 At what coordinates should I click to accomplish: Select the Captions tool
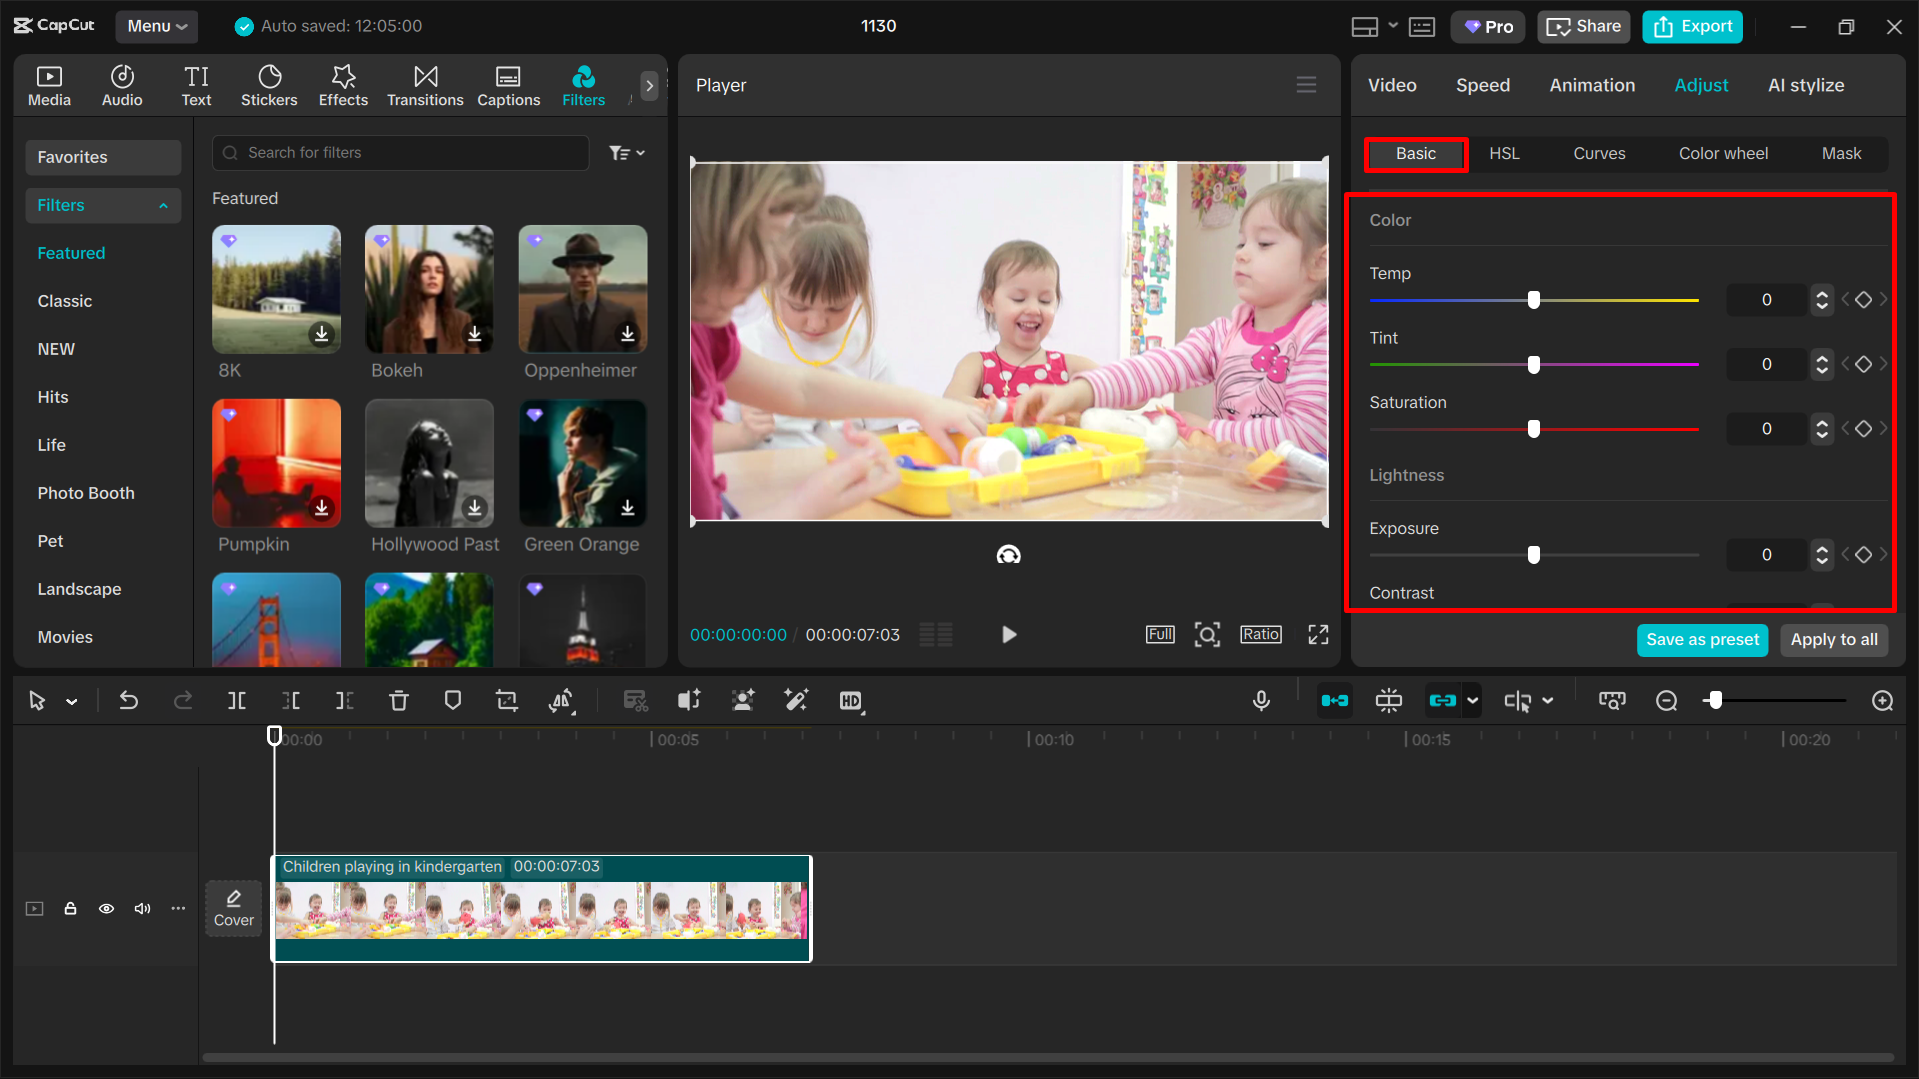508,85
